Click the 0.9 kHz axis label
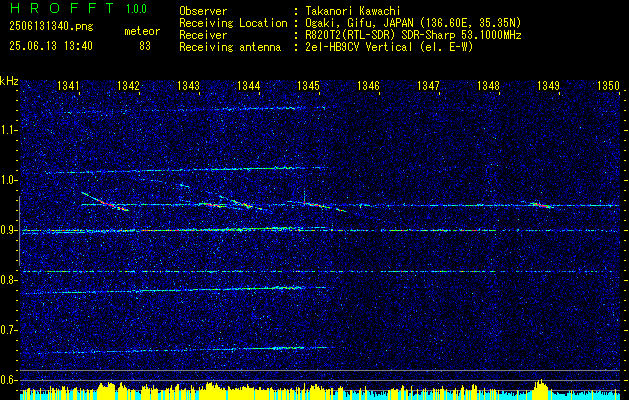 (9, 230)
